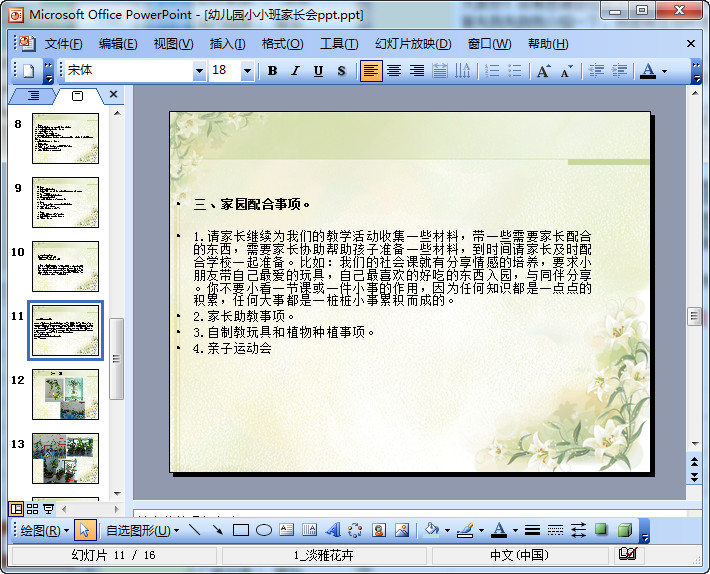Viewport: 710px width, 574px height.
Task: Select the Select Objects arrow tool
Action: tap(85, 530)
